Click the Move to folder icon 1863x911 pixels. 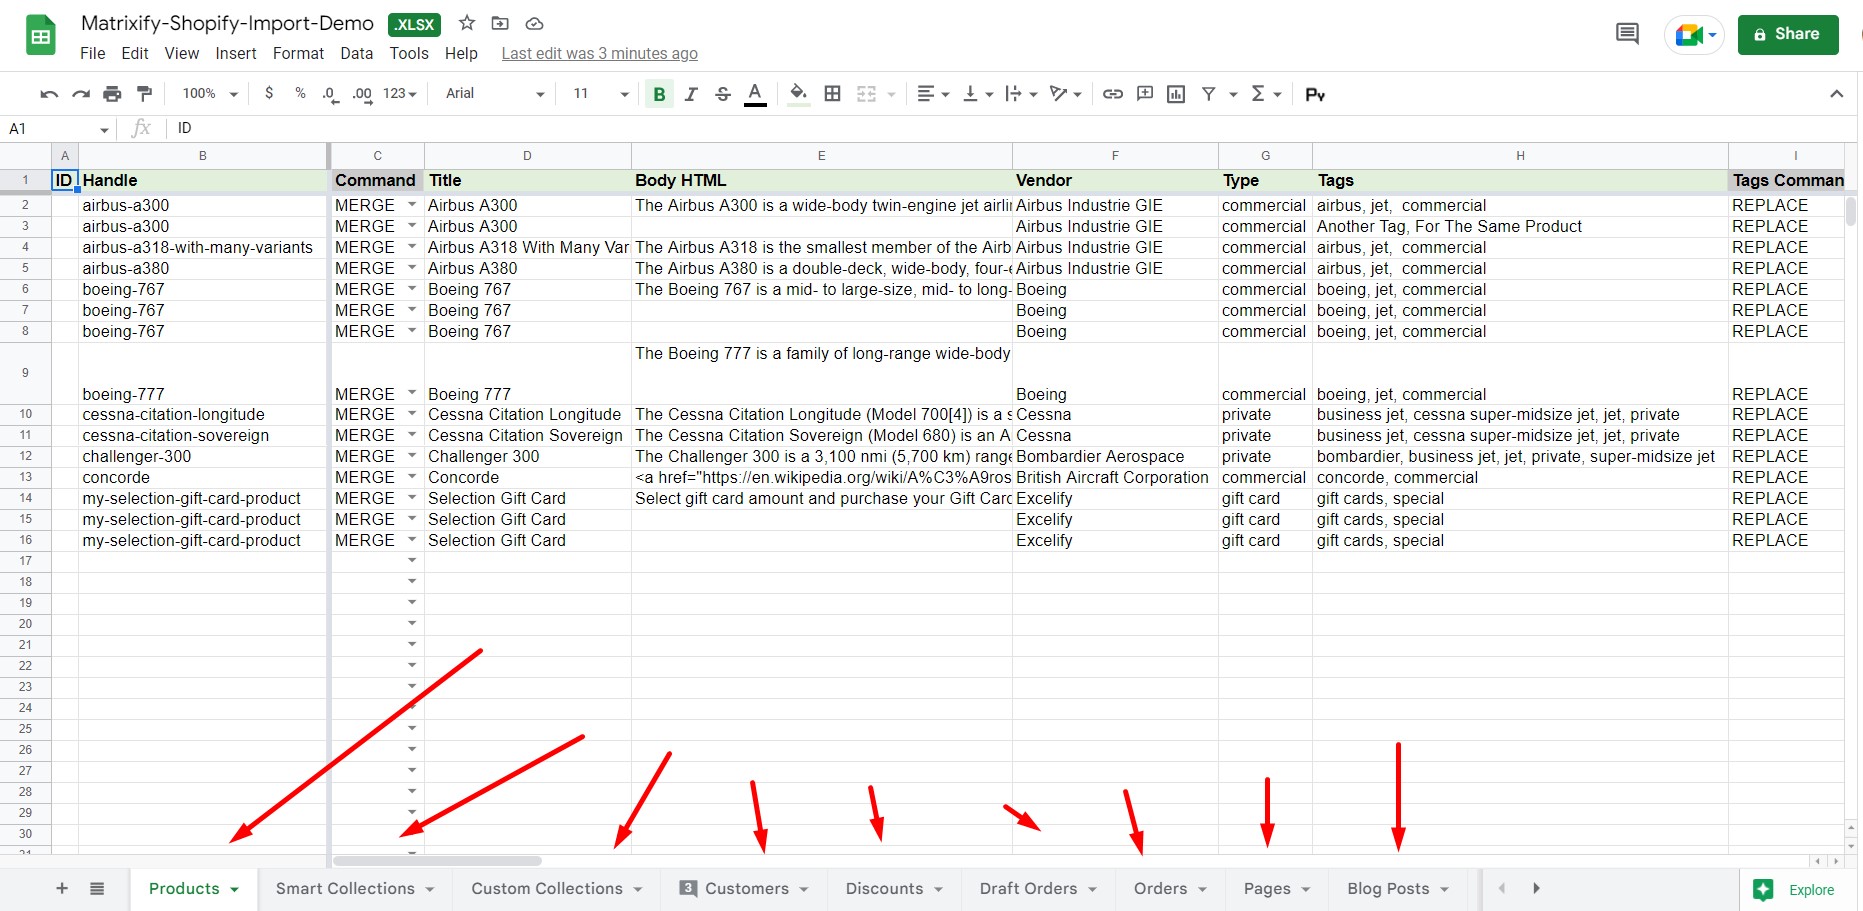500,23
